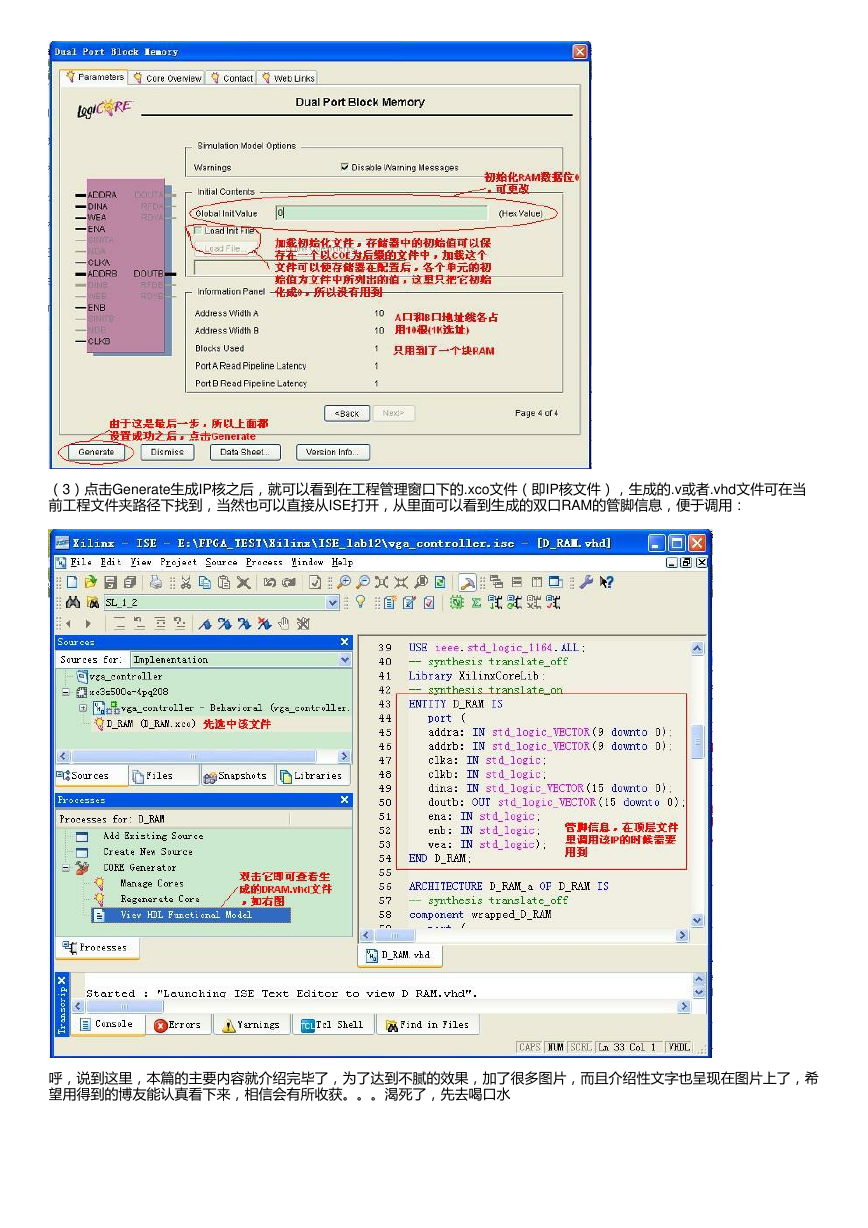The image size is (868, 1228).
Task: Toggle the Load Init File checkbox
Action: 198,230
